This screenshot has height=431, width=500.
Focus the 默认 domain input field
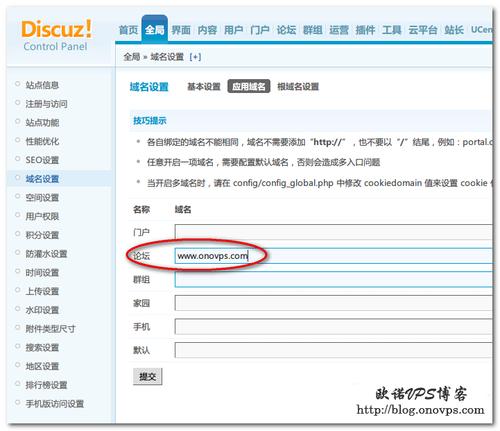(333, 350)
